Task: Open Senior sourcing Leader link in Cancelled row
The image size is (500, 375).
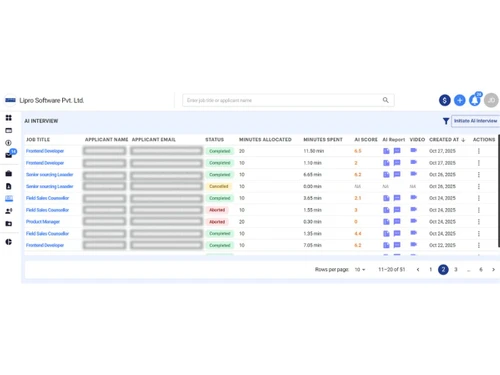Action: point(50,186)
